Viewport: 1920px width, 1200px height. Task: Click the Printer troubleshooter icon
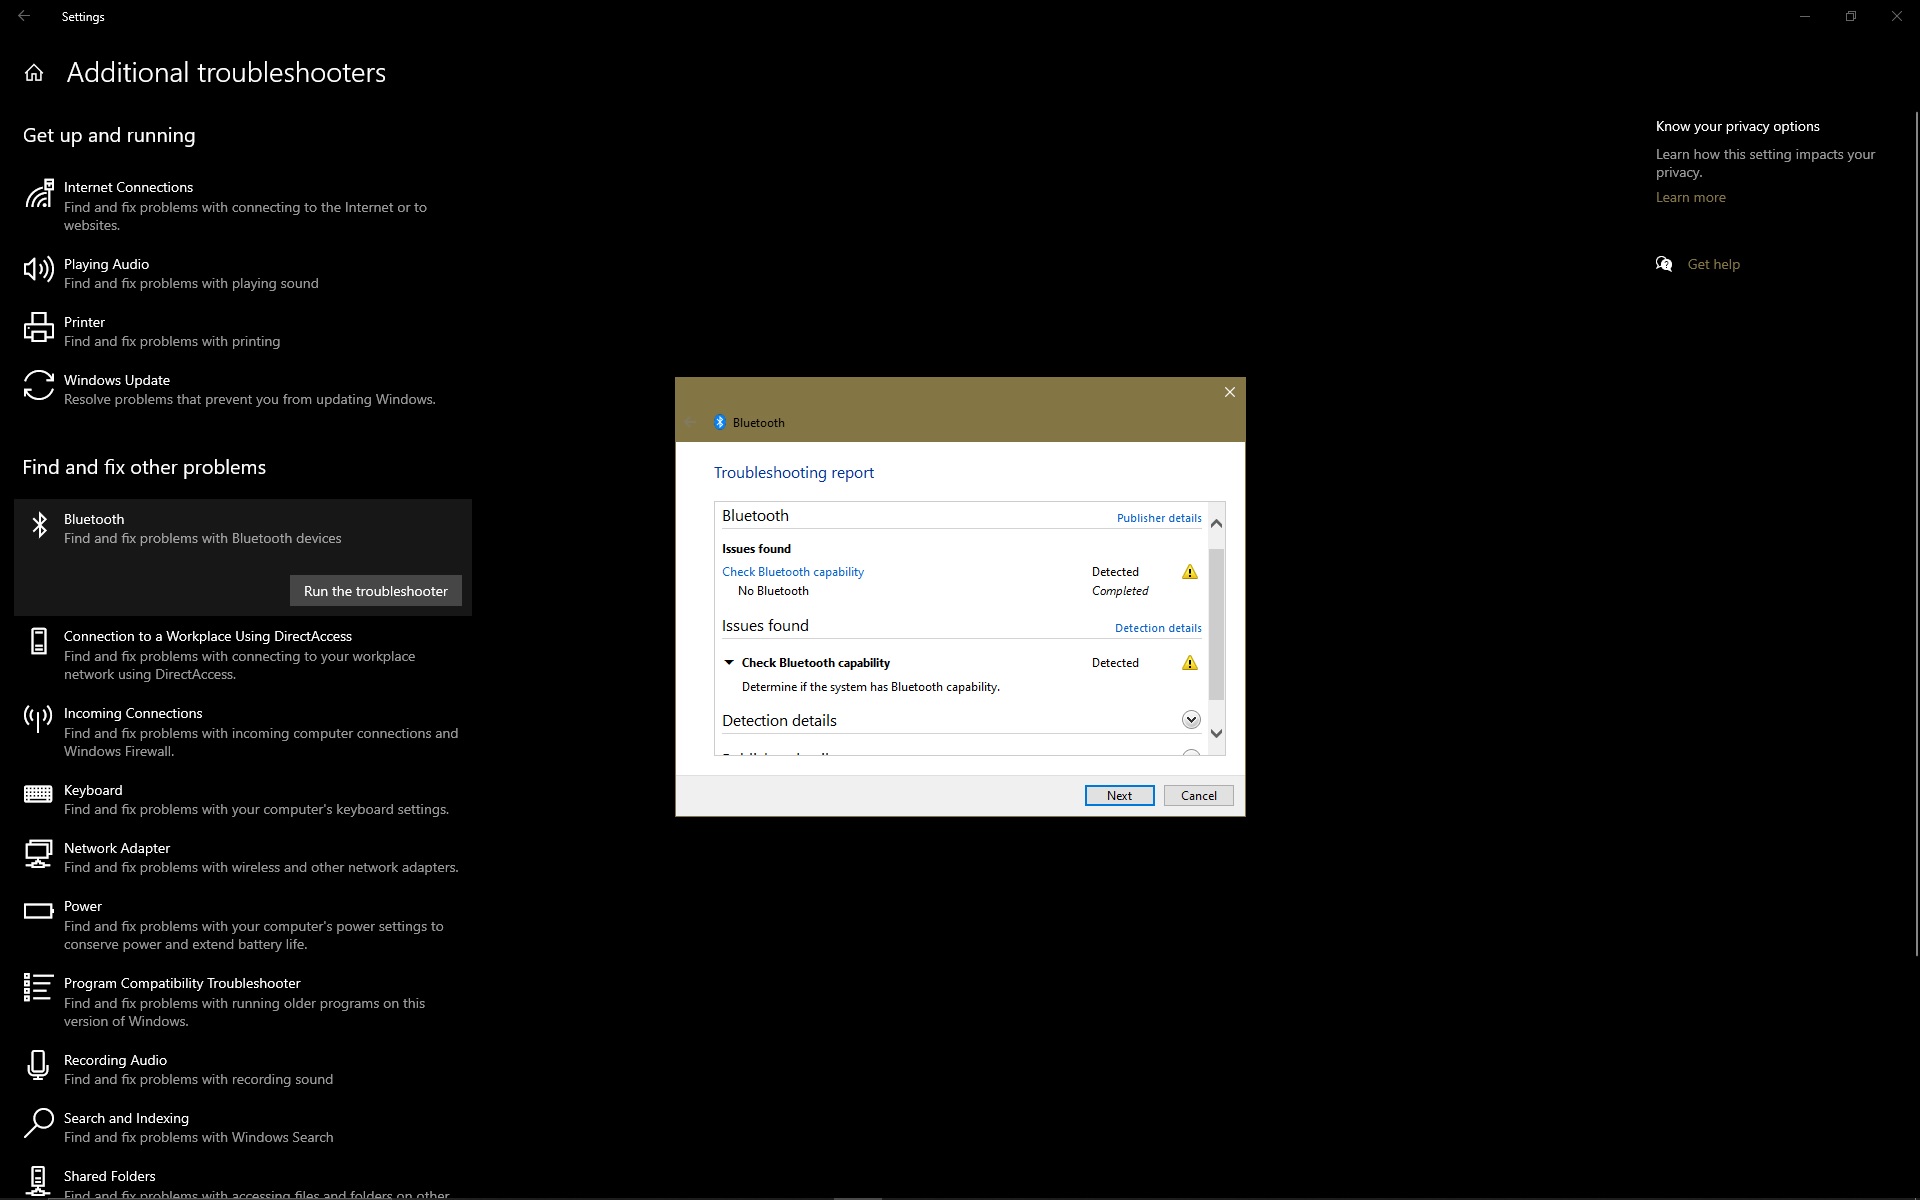click(x=39, y=327)
